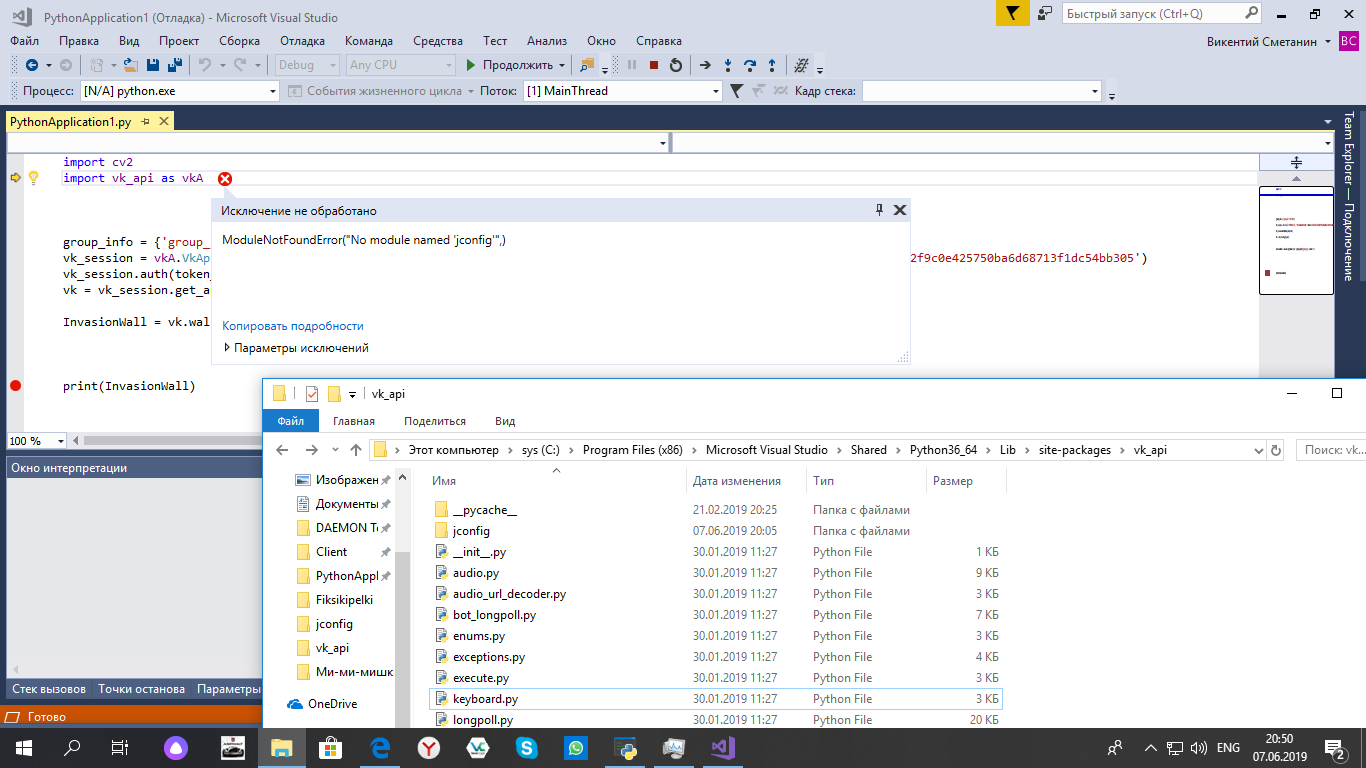Image resolution: width=1366 pixels, height=768 pixels.
Task: Click user name Викентий Сметанин
Action: click(x=1263, y=41)
